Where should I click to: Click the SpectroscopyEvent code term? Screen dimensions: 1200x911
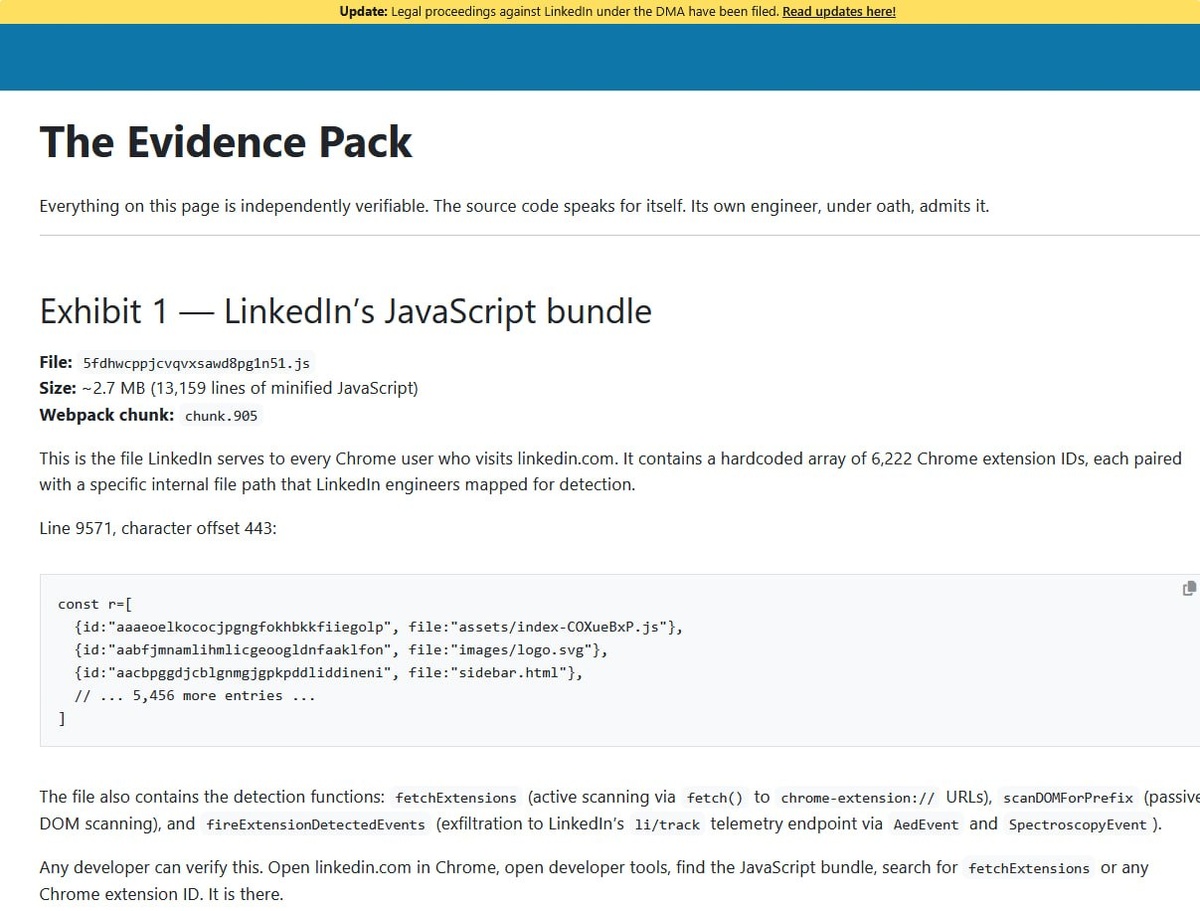click(1078, 825)
